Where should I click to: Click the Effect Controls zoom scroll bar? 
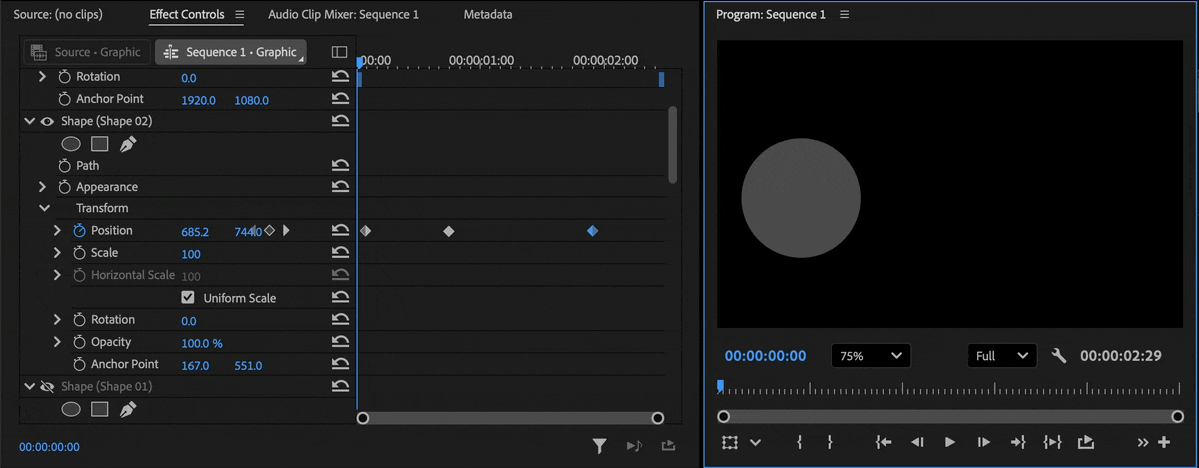pyautogui.click(x=510, y=418)
